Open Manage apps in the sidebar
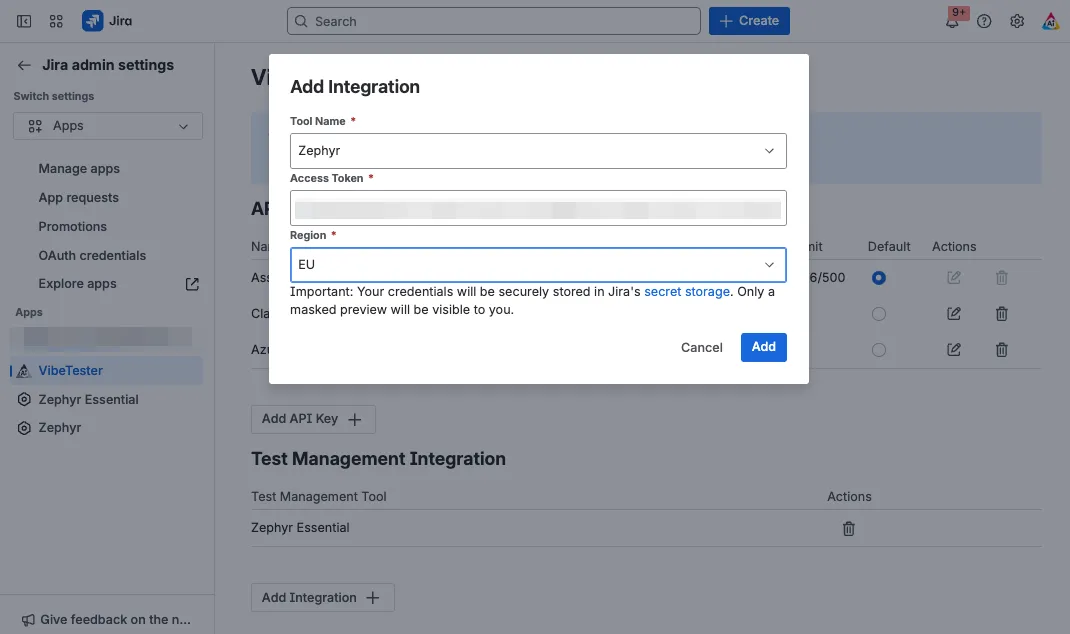Screen dimensions: 1070x634 (x=79, y=169)
